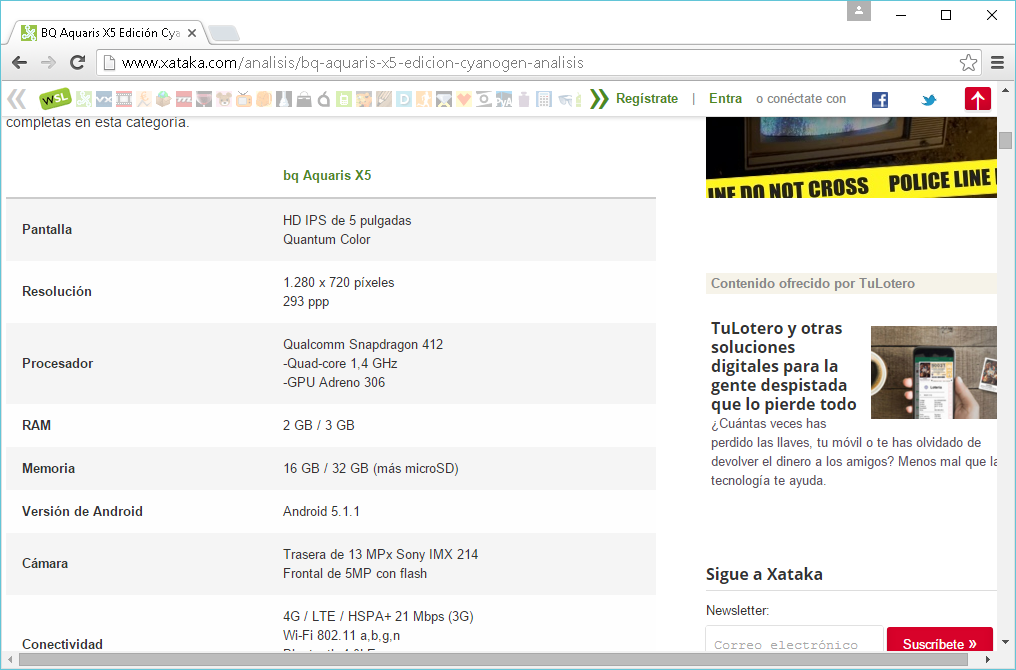
Task: Click the Entra login link
Action: pos(726,98)
